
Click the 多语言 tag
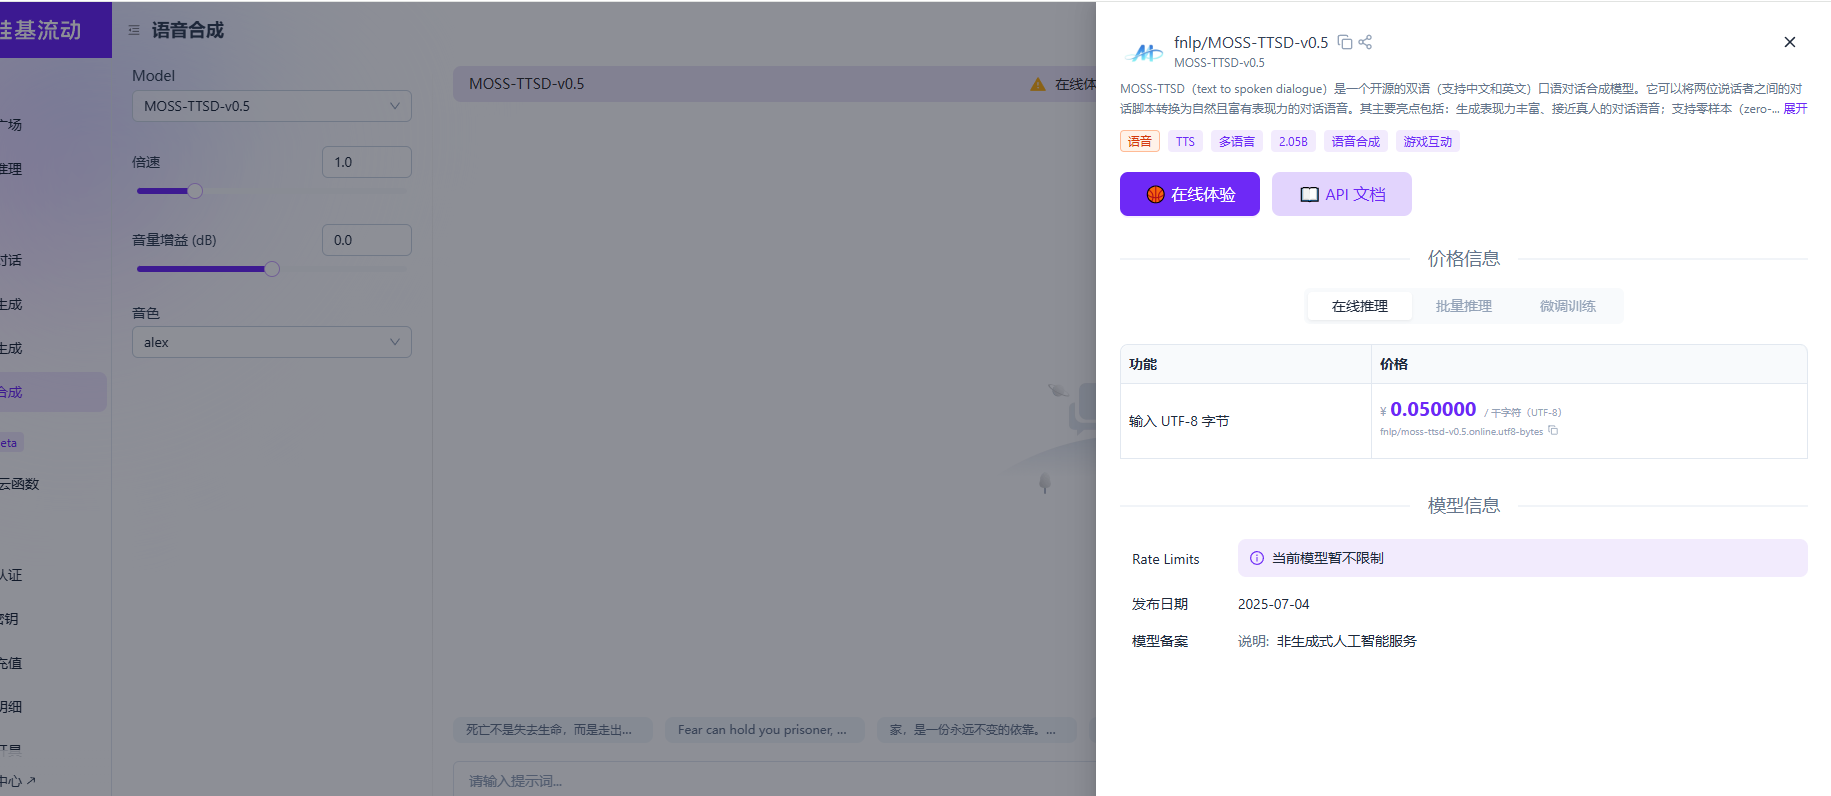coord(1237,141)
